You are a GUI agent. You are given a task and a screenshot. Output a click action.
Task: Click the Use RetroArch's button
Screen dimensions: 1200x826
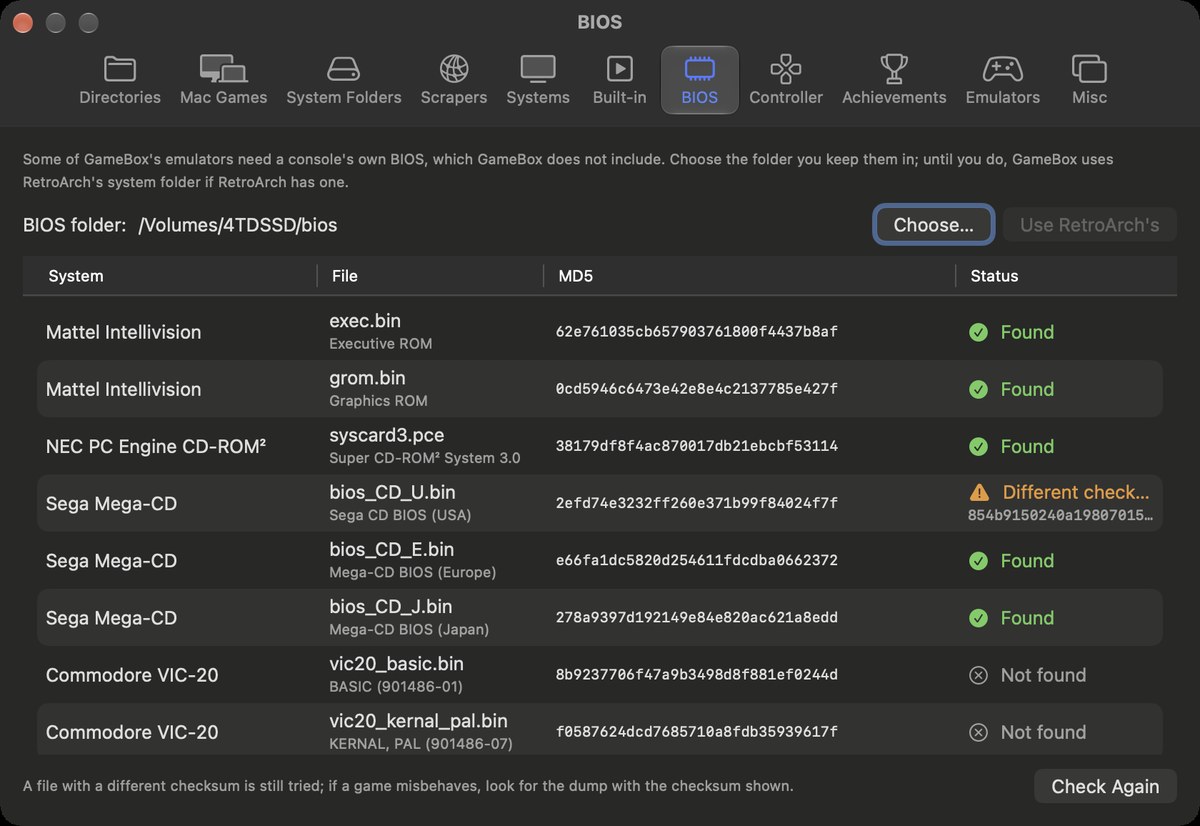point(1090,225)
